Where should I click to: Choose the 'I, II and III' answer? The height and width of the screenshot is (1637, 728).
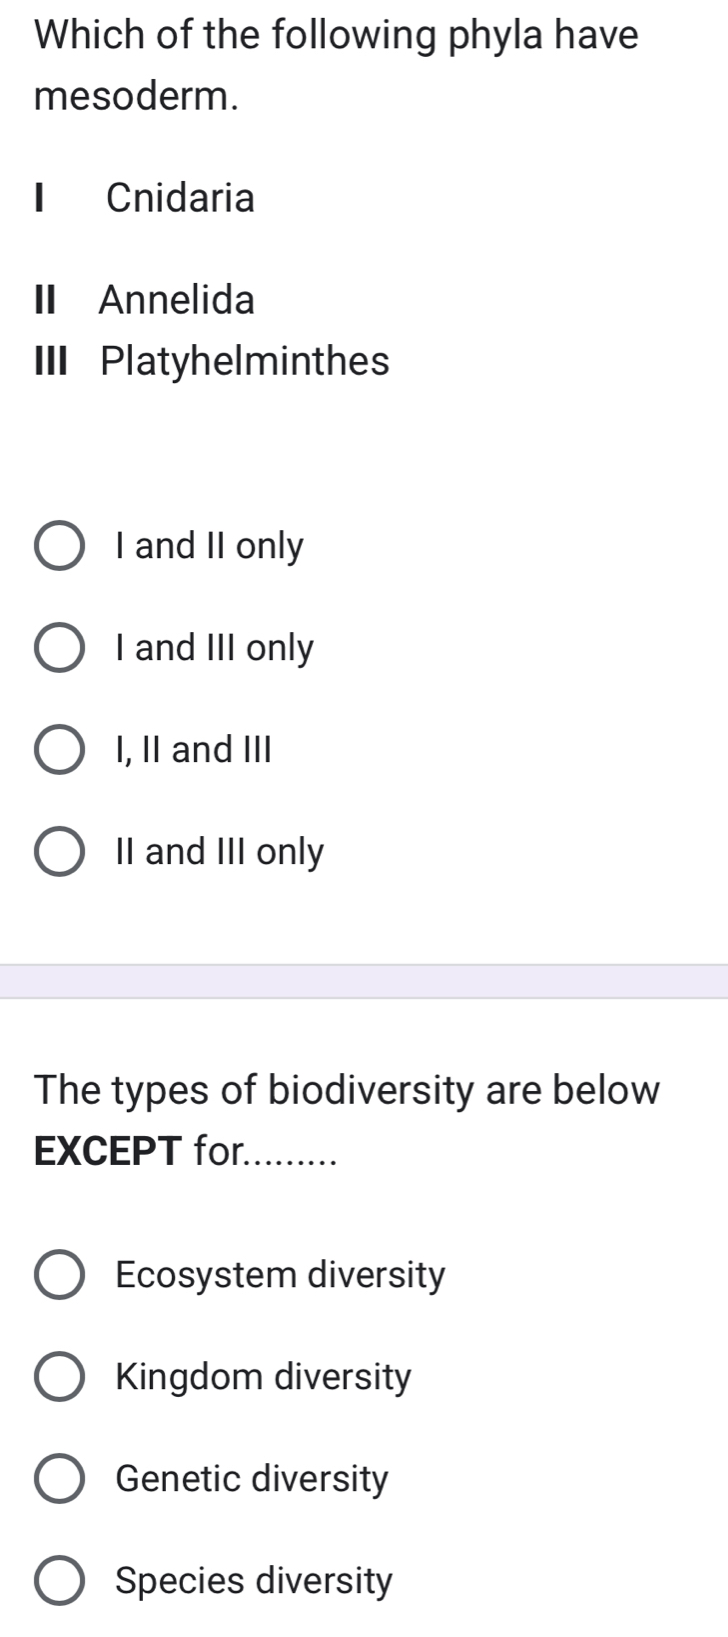pos(60,751)
